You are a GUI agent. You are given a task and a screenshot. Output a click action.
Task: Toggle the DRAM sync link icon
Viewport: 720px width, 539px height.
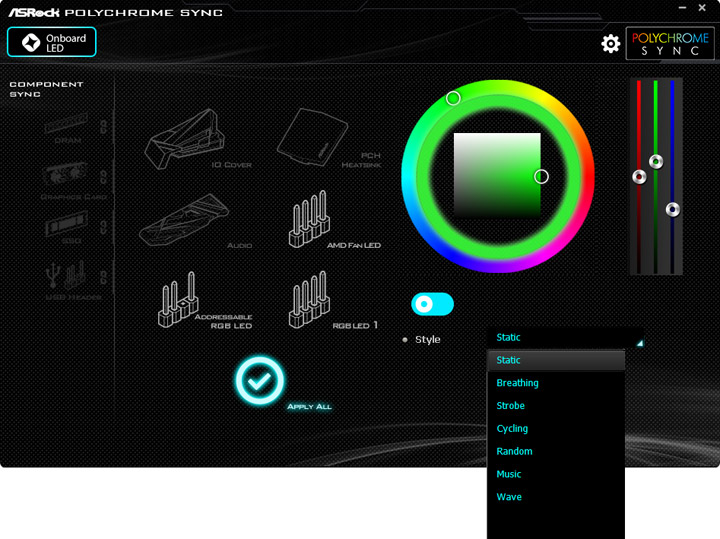(x=104, y=127)
